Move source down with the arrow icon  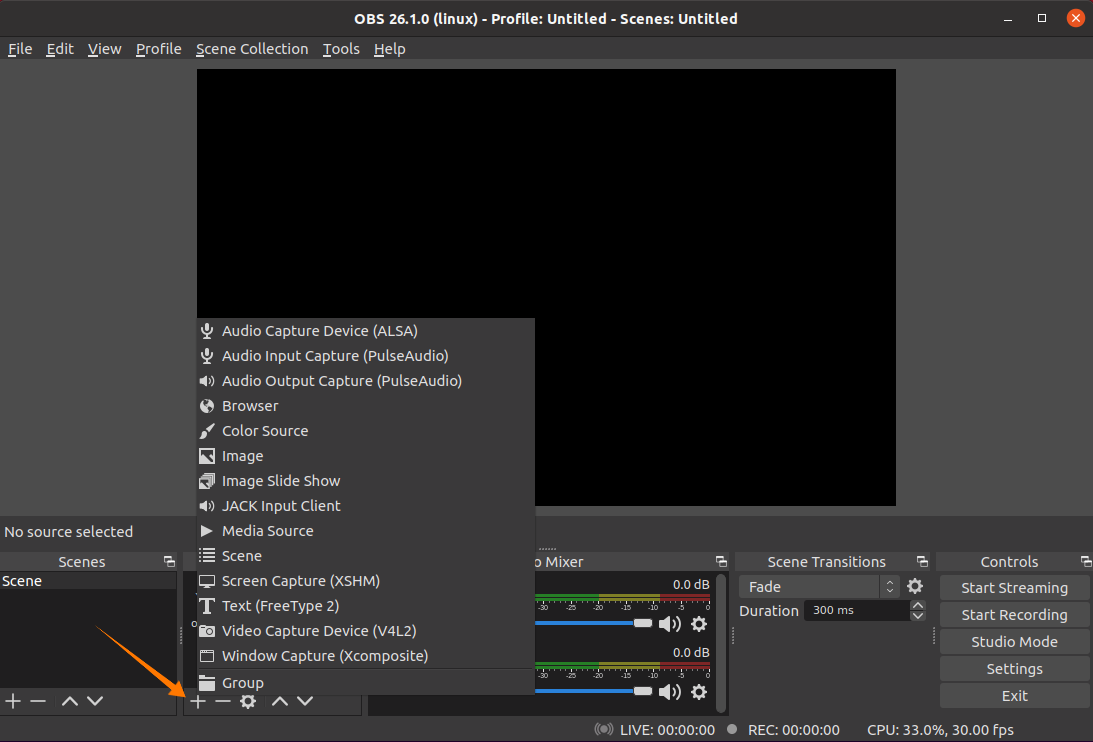pos(305,702)
